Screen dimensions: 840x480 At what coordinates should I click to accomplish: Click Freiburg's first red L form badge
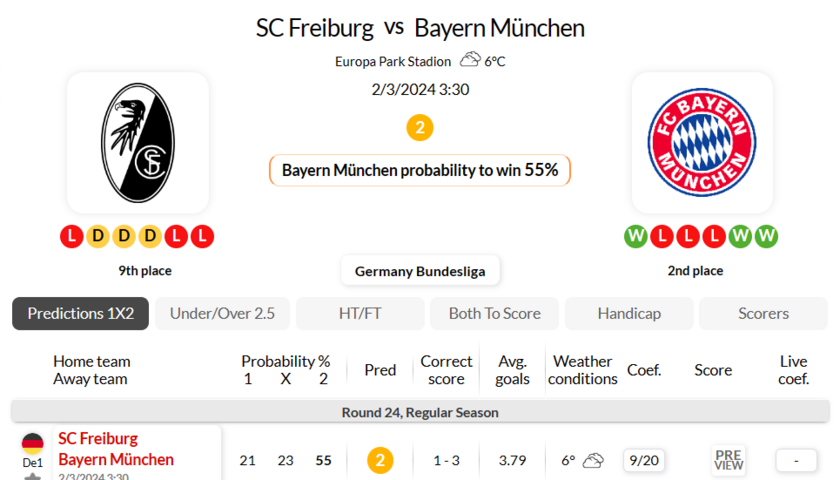[71, 237]
